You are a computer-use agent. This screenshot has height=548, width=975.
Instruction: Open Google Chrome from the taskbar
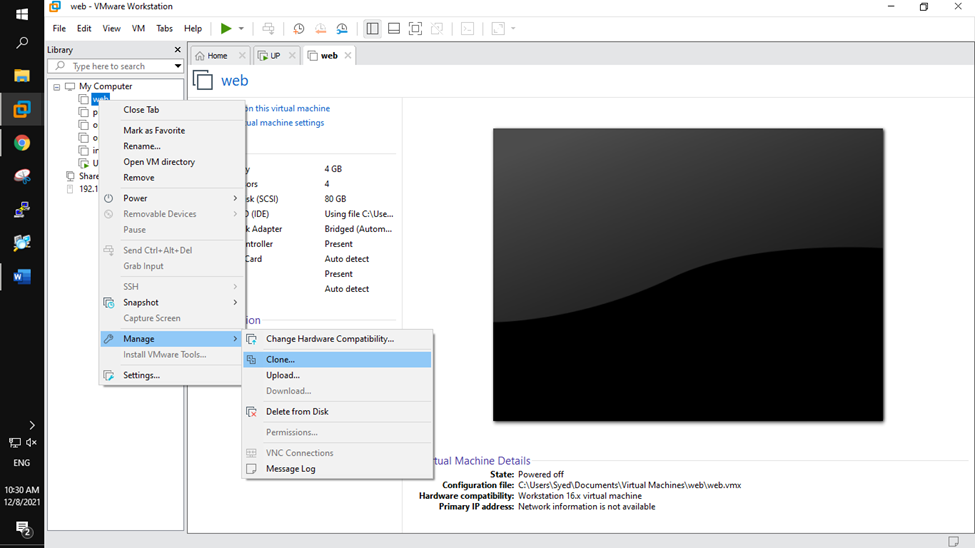[22, 143]
